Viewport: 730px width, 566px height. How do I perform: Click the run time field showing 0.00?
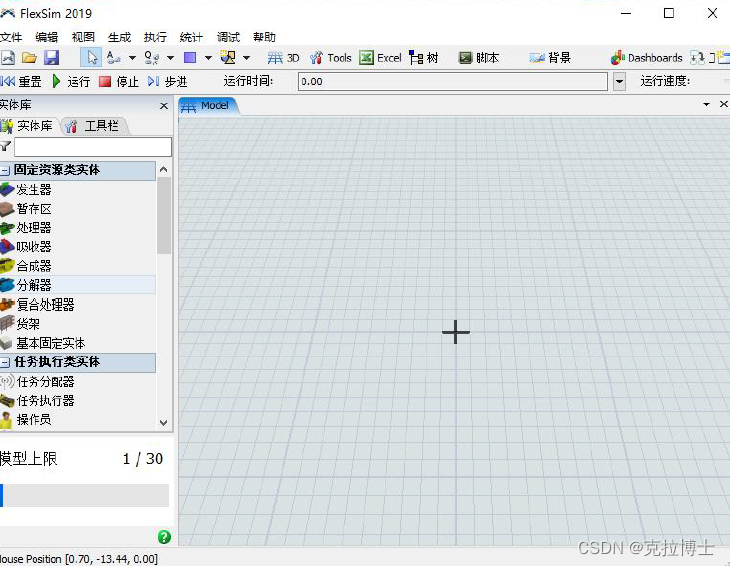pyautogui.click(x=453, y=81)
